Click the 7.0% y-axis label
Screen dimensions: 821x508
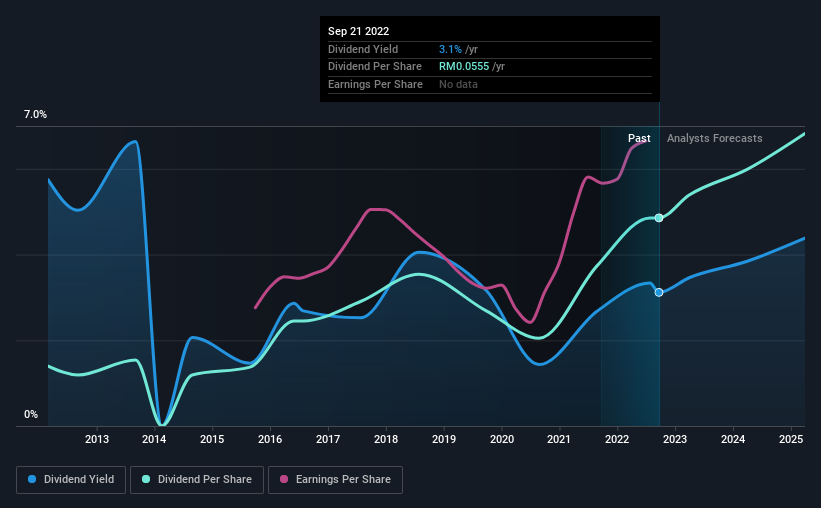[x=35, y=115]
